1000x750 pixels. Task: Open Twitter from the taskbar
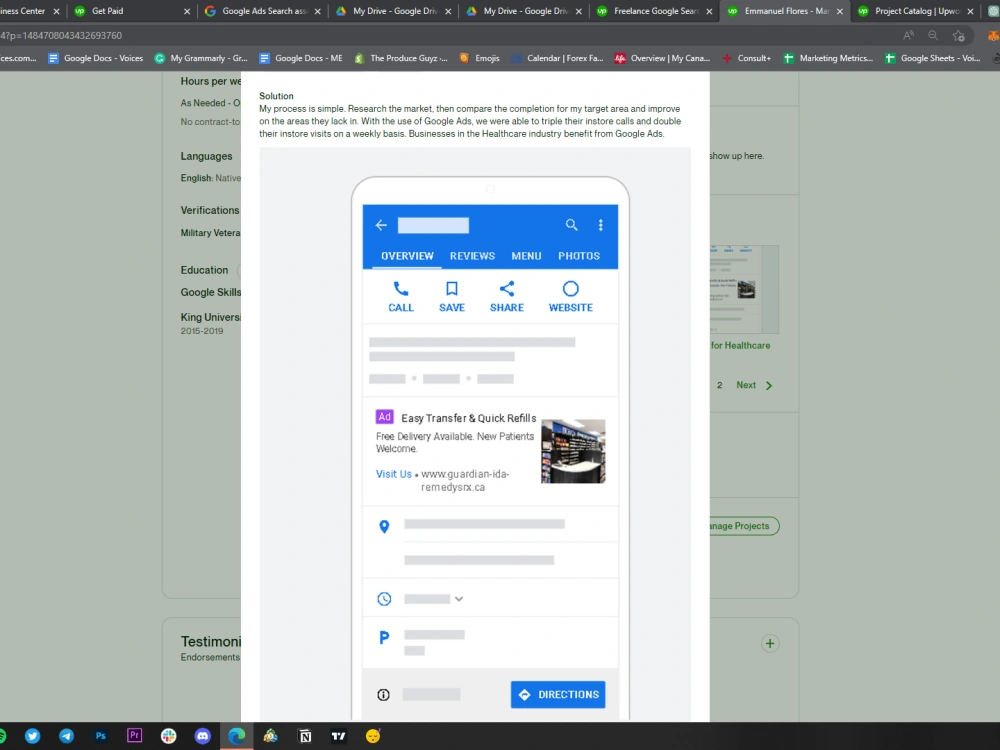pos(33,736)
